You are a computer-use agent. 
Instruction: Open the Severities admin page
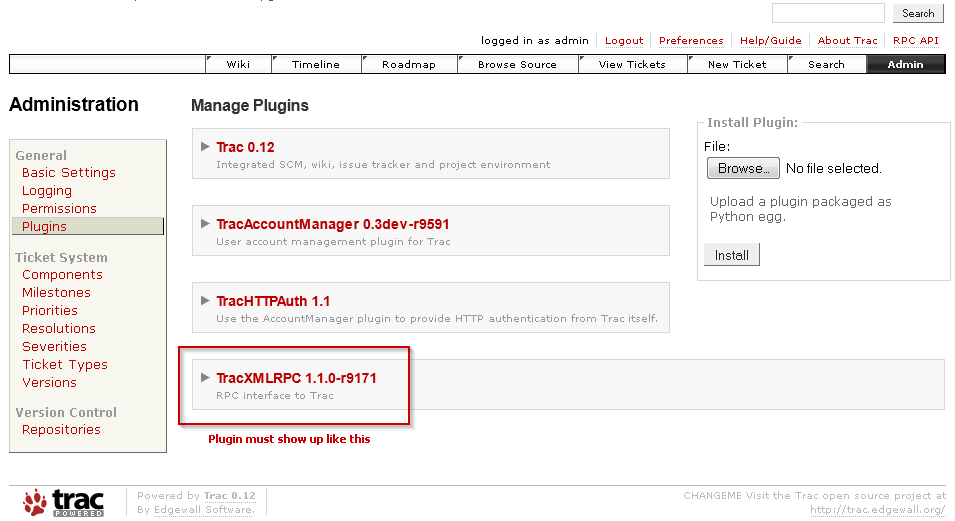pyautogui.click(x=54, y=346)
